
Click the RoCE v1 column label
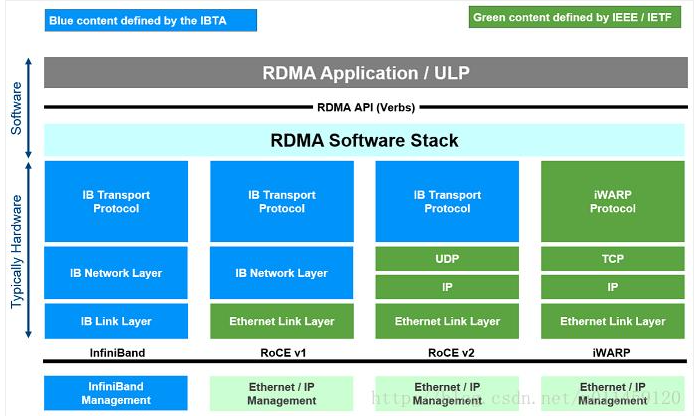[x=283, y=353]
